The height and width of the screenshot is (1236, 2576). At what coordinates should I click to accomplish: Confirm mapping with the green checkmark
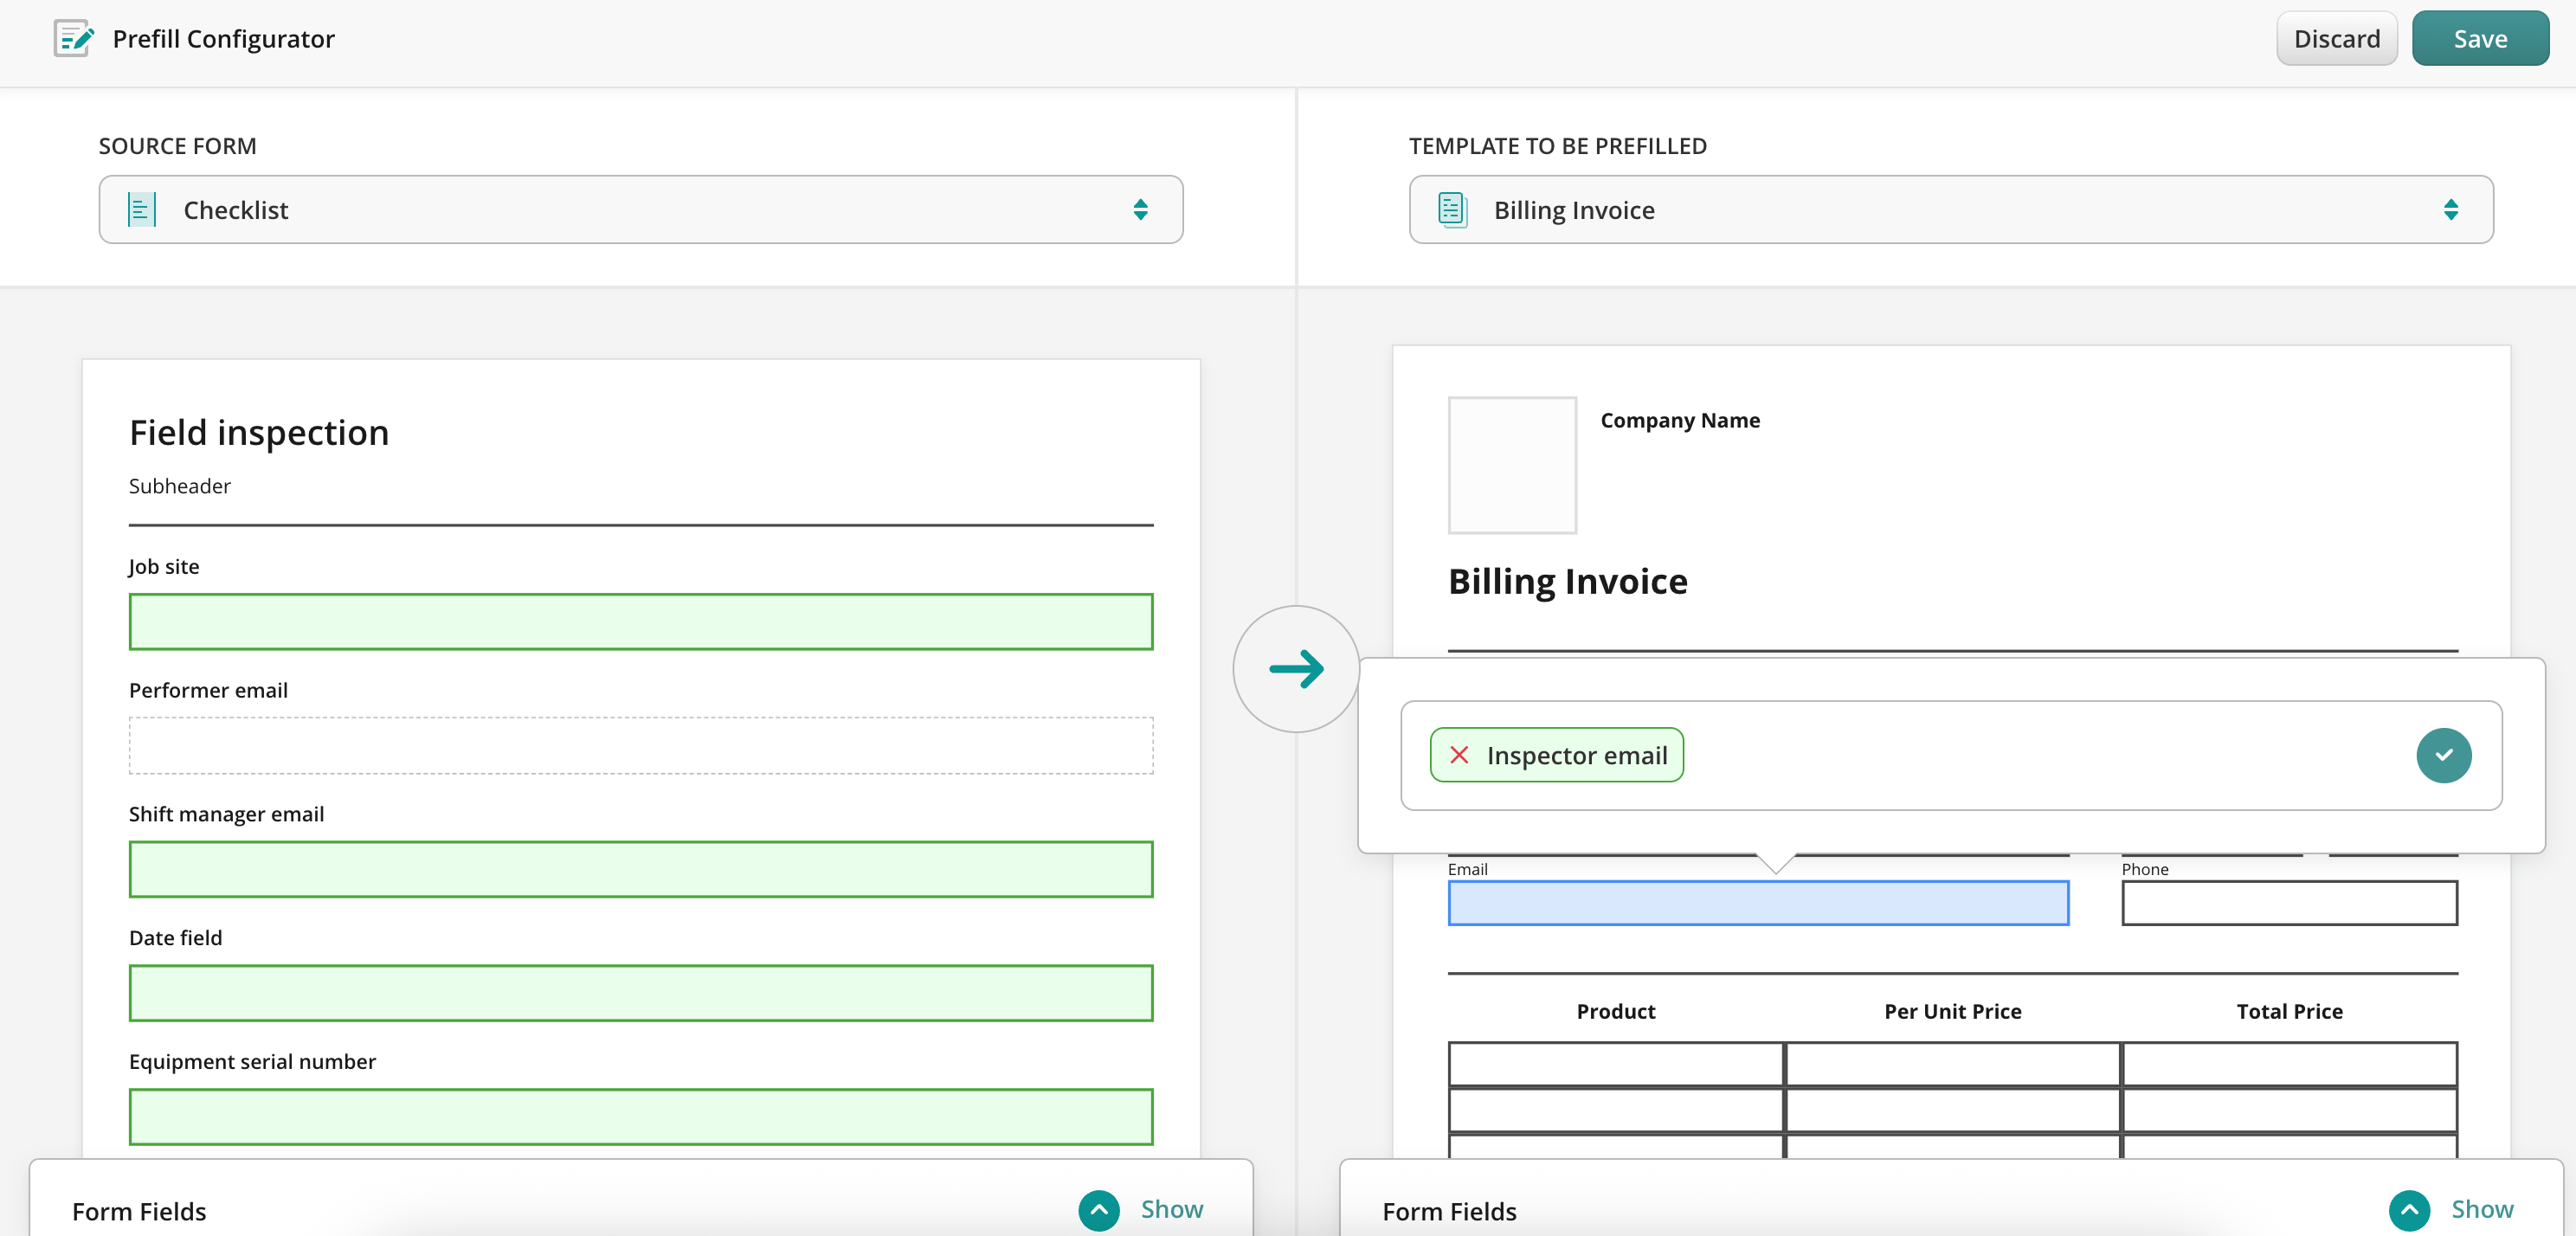2443,755
